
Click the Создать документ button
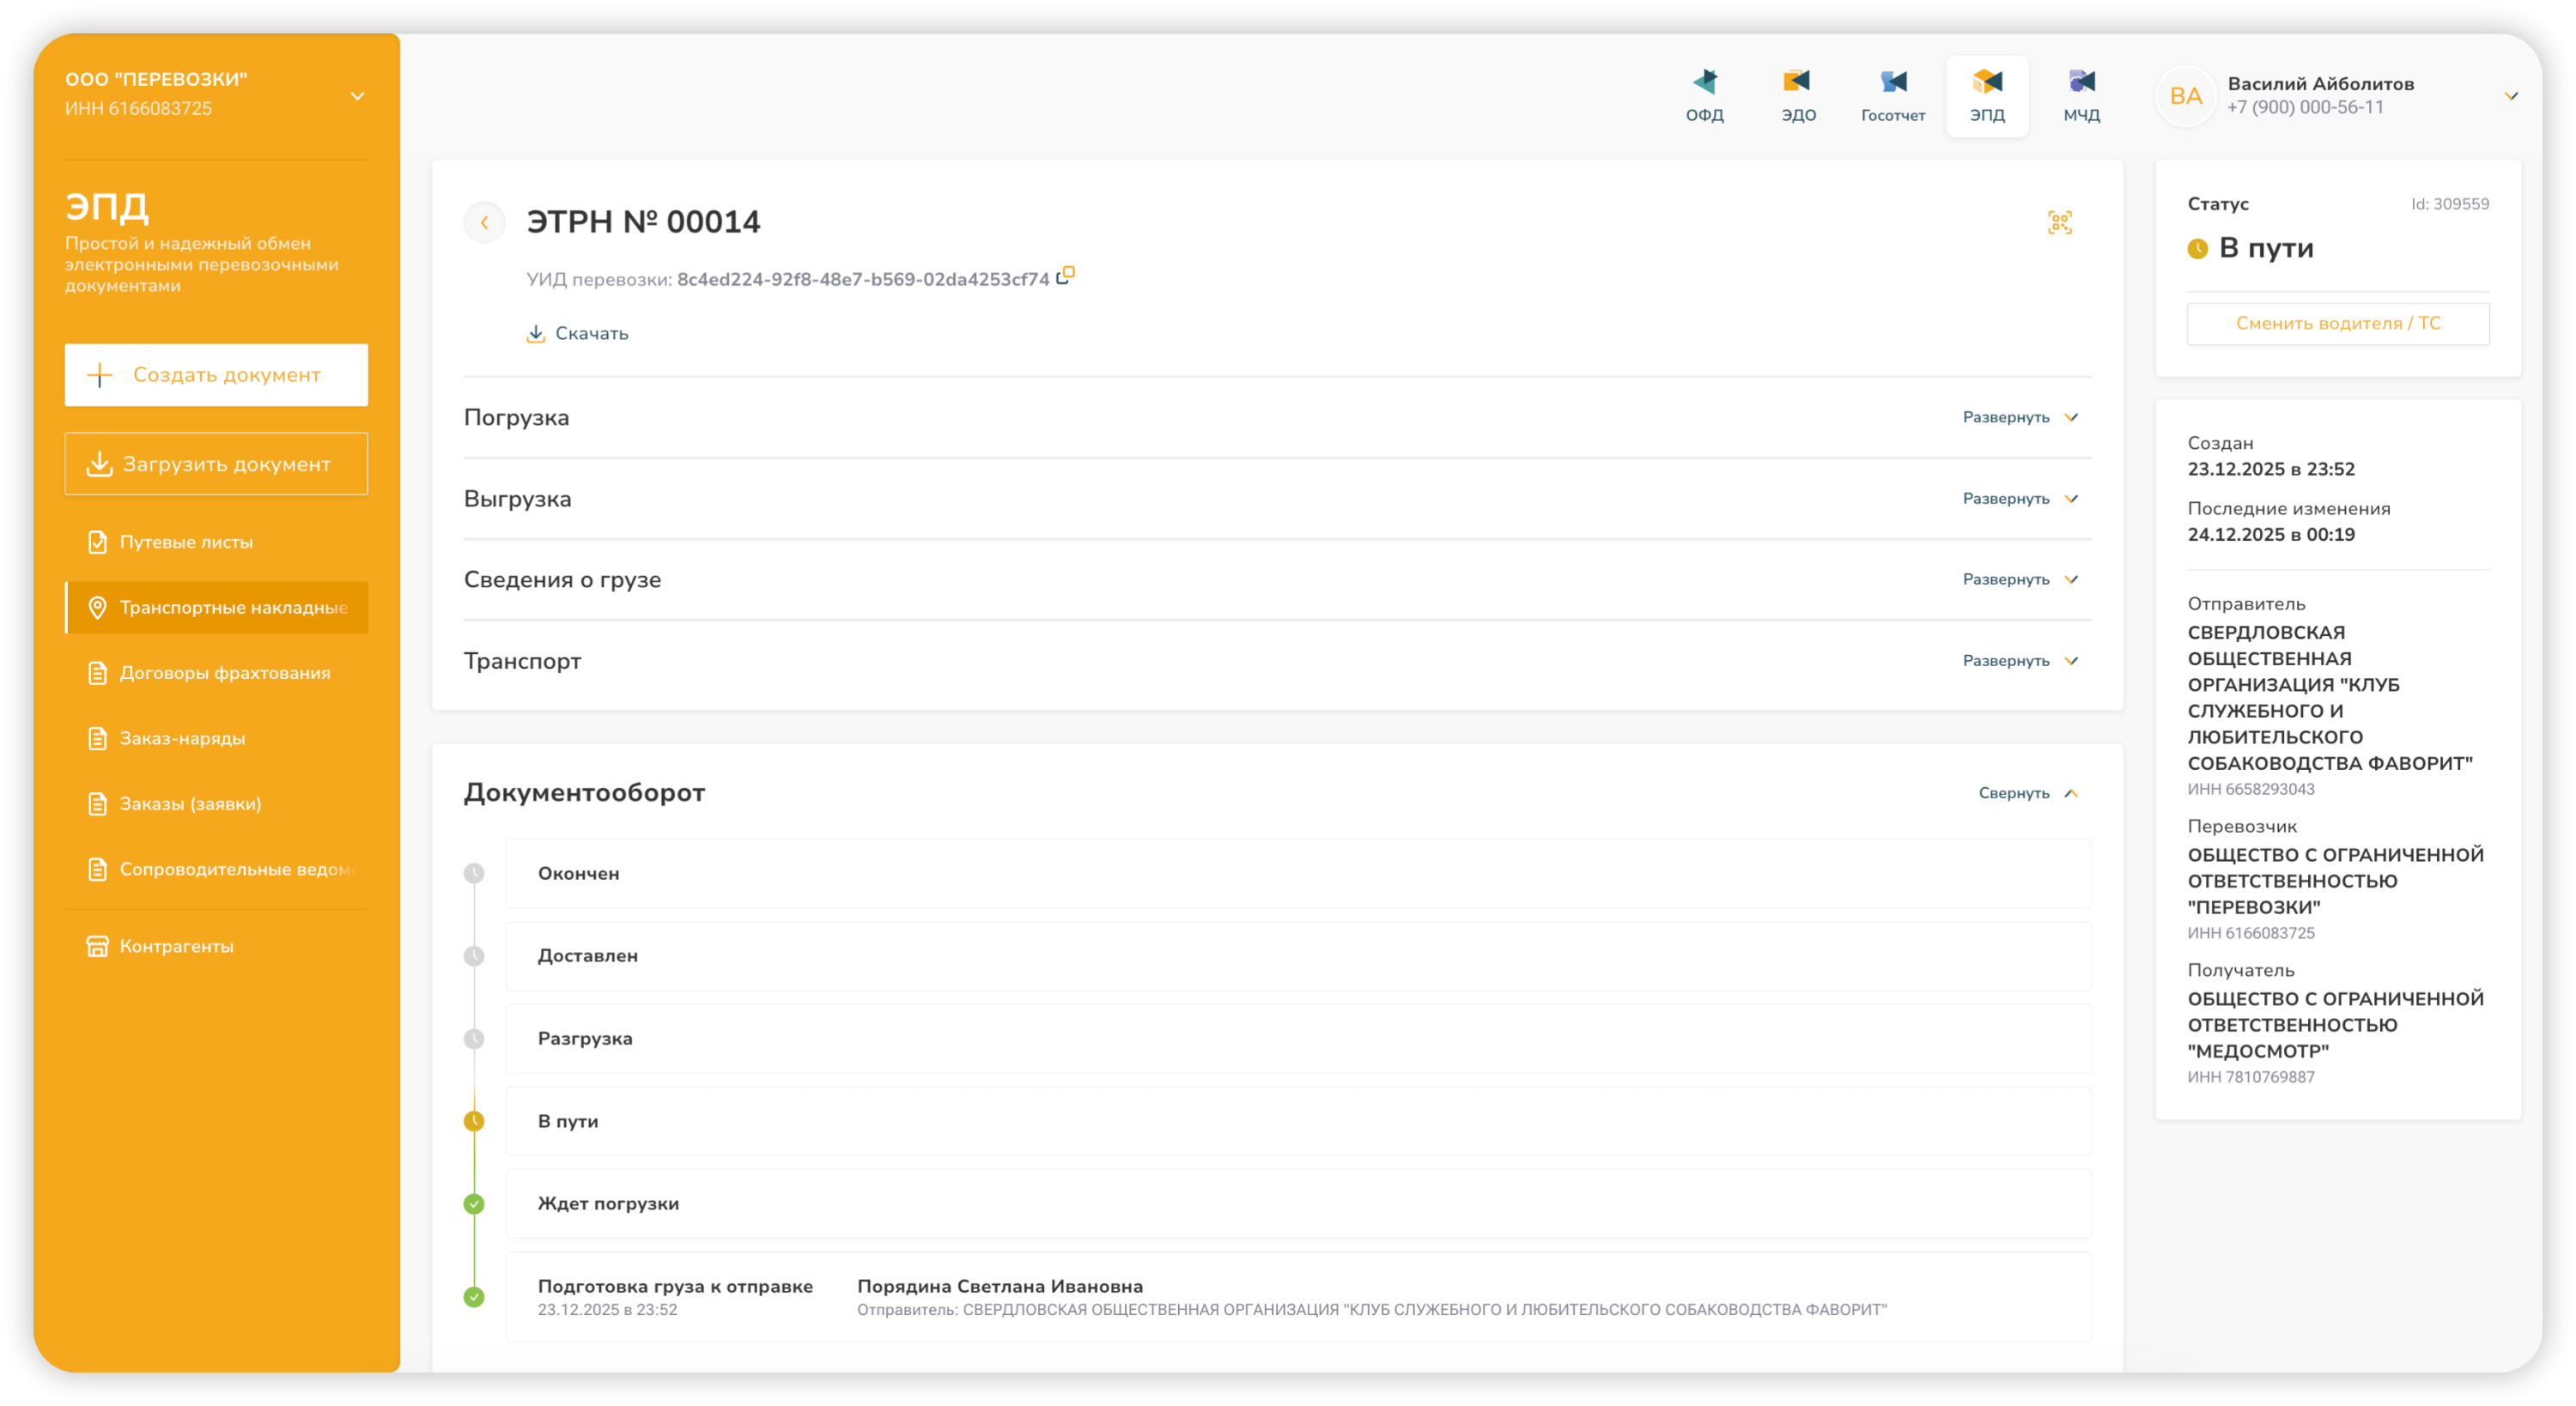tap(216, 375)
